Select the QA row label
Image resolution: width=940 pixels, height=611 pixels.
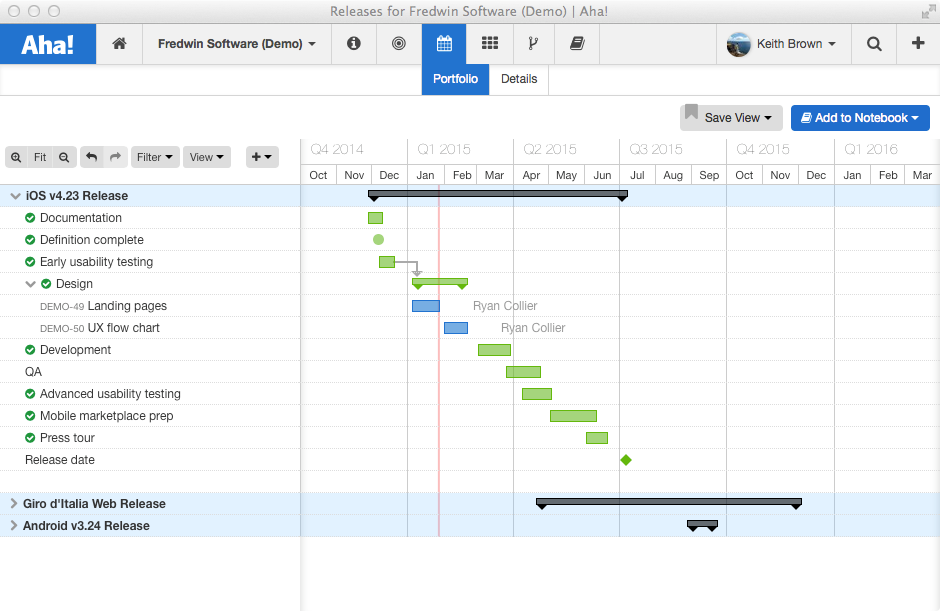pos(34,372)
